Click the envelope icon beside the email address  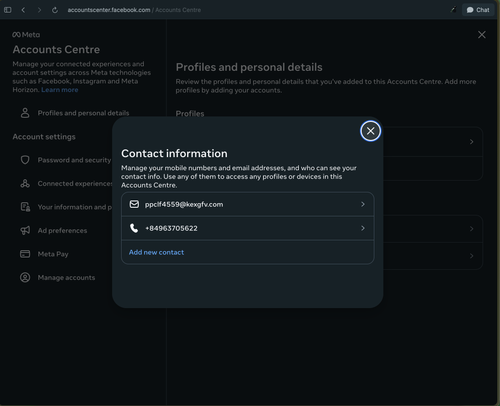pyautogui.click(x=134, y=204)
